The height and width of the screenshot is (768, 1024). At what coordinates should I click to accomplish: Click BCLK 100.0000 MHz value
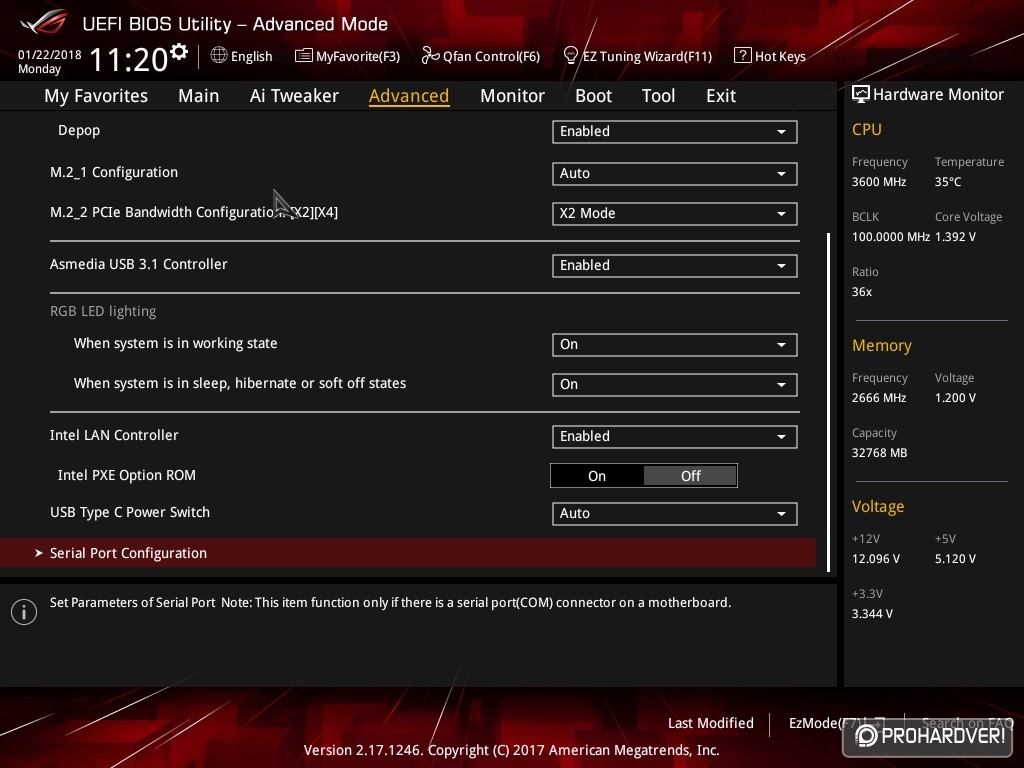click(891, 237)
